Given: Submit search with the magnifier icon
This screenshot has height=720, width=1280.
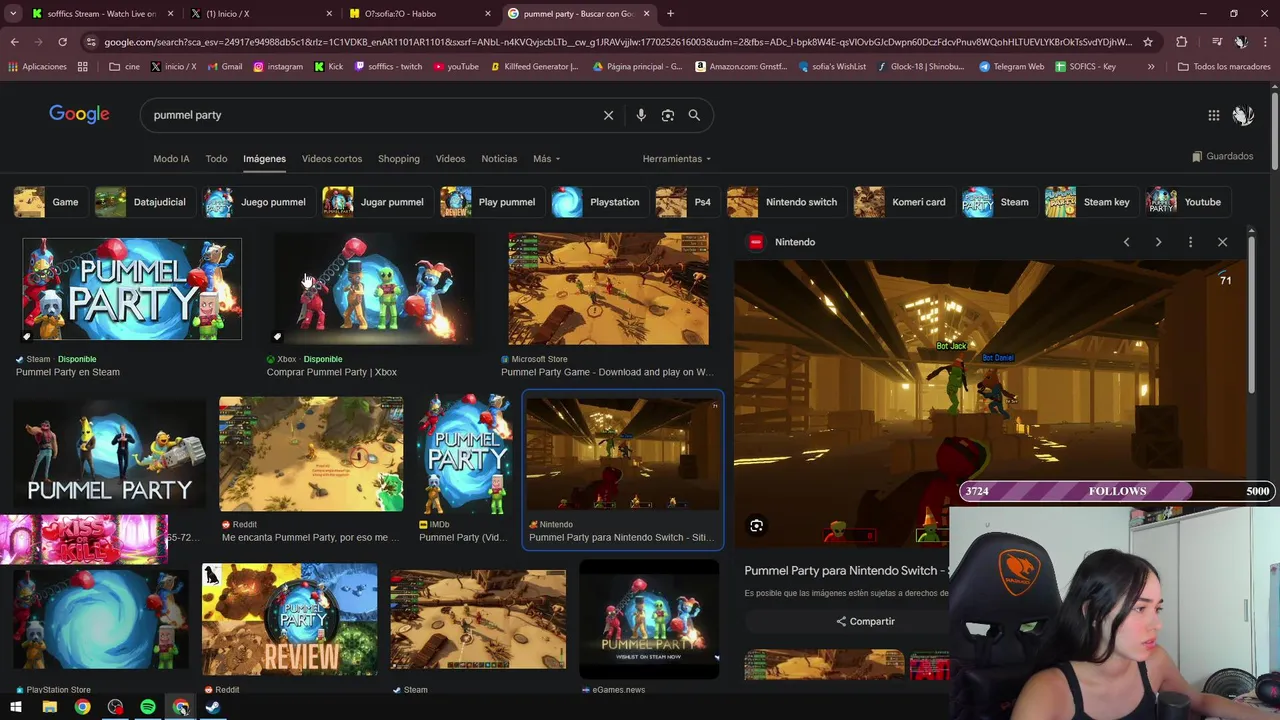Looking at the screenshot, I should (x=694, y=115).
